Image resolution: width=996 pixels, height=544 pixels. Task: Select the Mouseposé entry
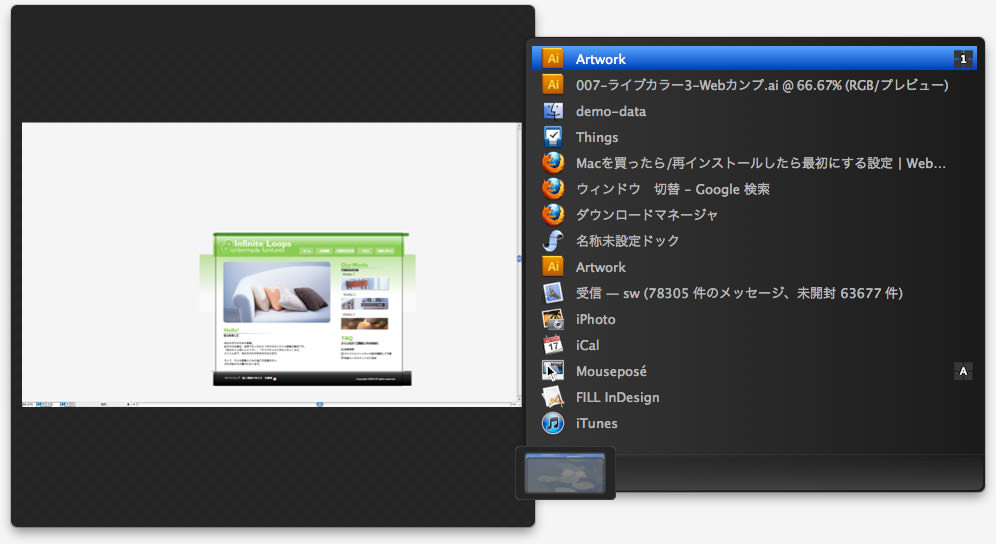tap(754, 371)
